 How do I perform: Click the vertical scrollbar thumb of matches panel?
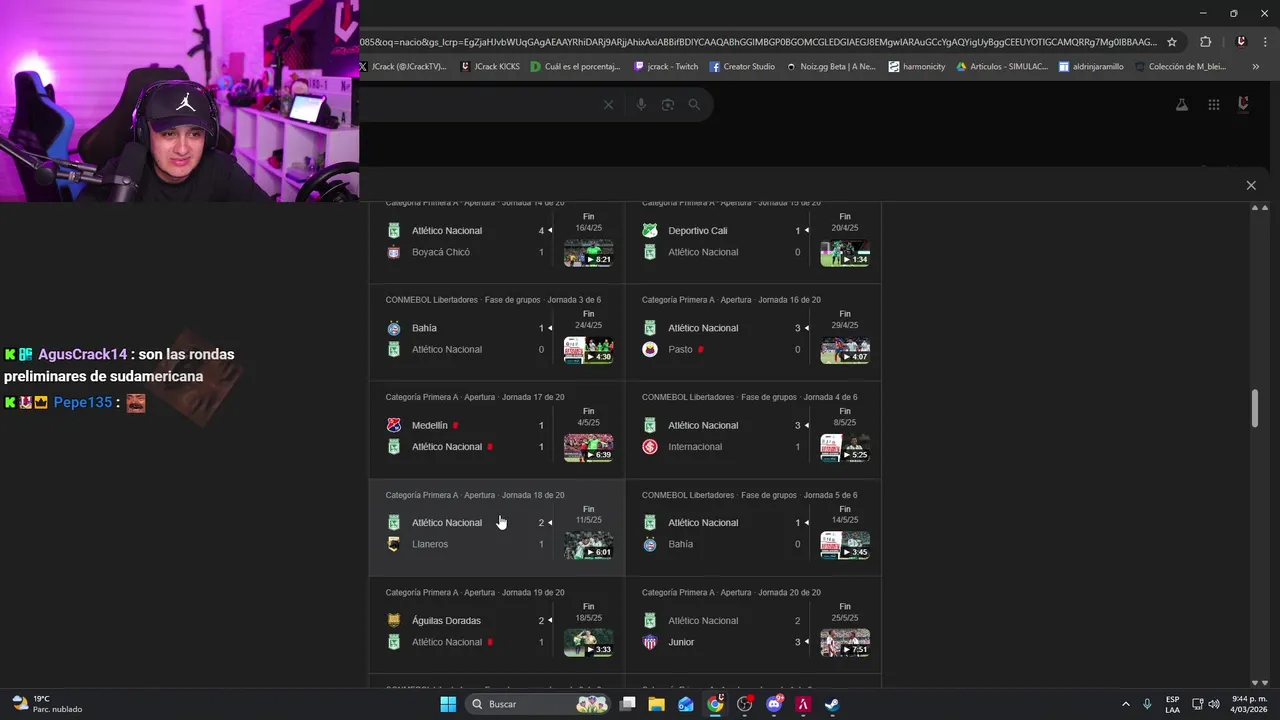tap(1255, 408)
